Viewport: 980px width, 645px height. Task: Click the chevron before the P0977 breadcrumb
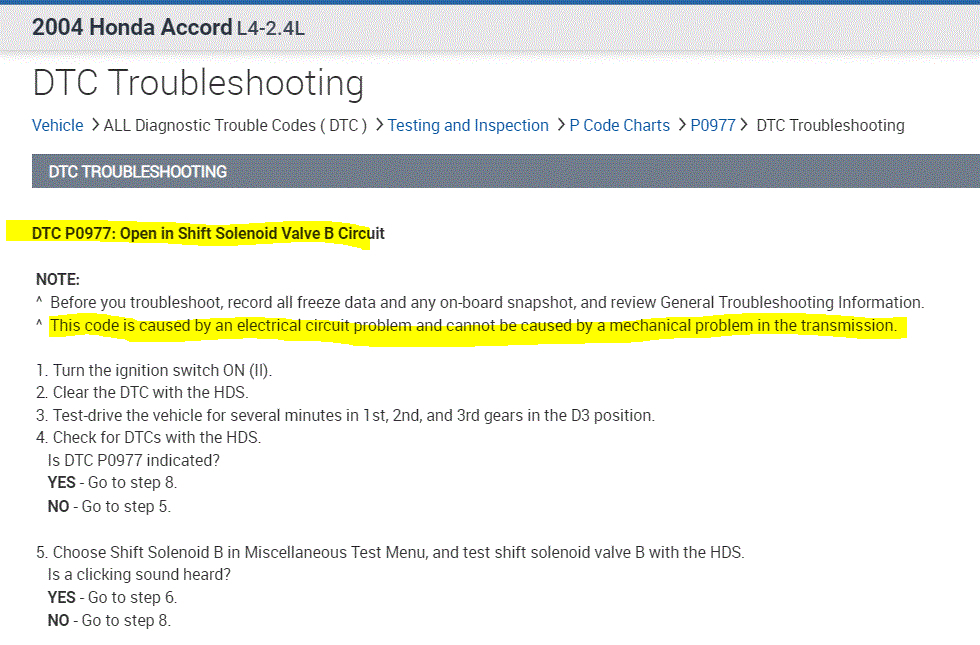click(682, 125)
